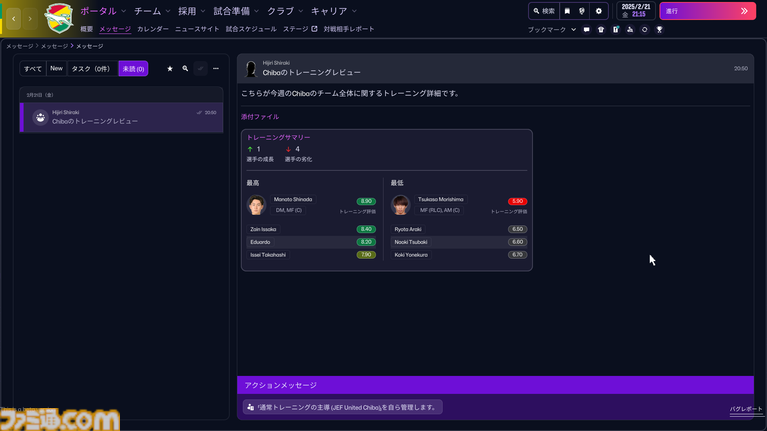Go back using the left arrow button
The height and width of the screenshot is (431, 767).
[13, 19]
